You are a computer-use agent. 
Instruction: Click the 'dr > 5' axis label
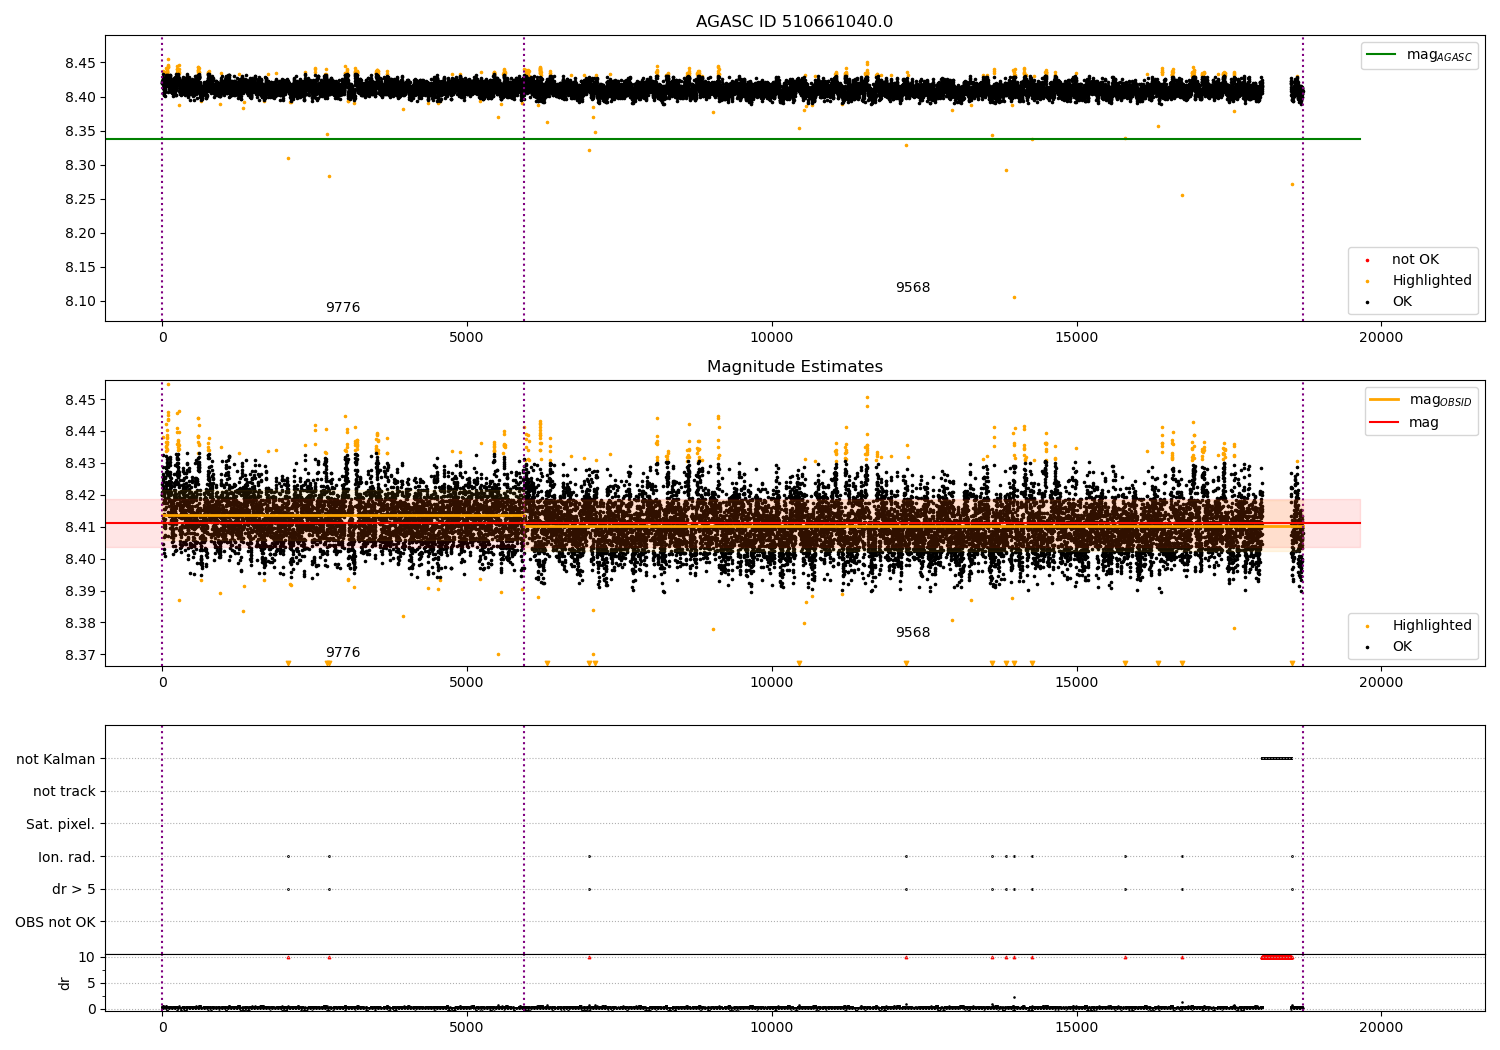[73, 889]
